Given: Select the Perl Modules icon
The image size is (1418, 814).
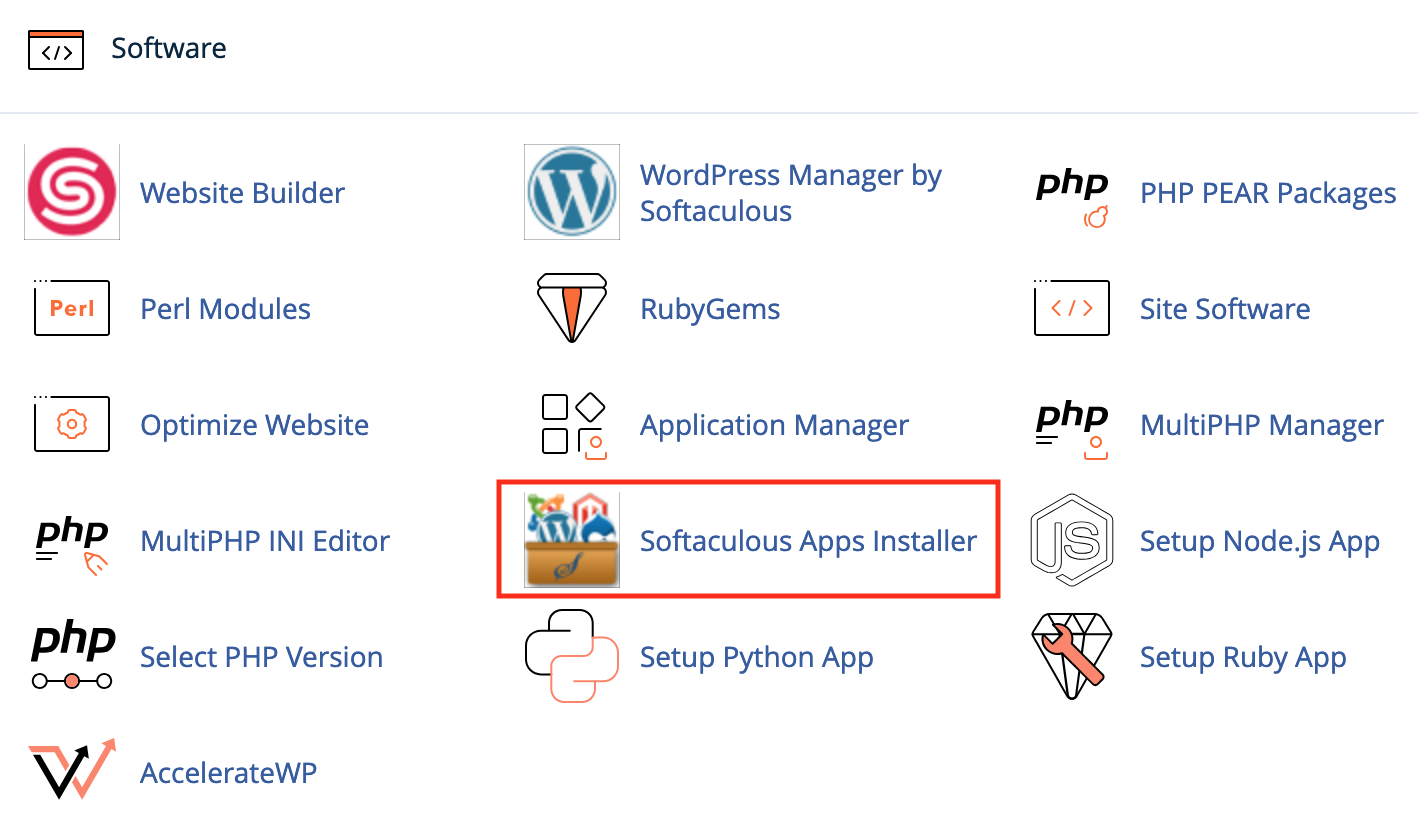Looking at the screenshot, I should (72, 308).
